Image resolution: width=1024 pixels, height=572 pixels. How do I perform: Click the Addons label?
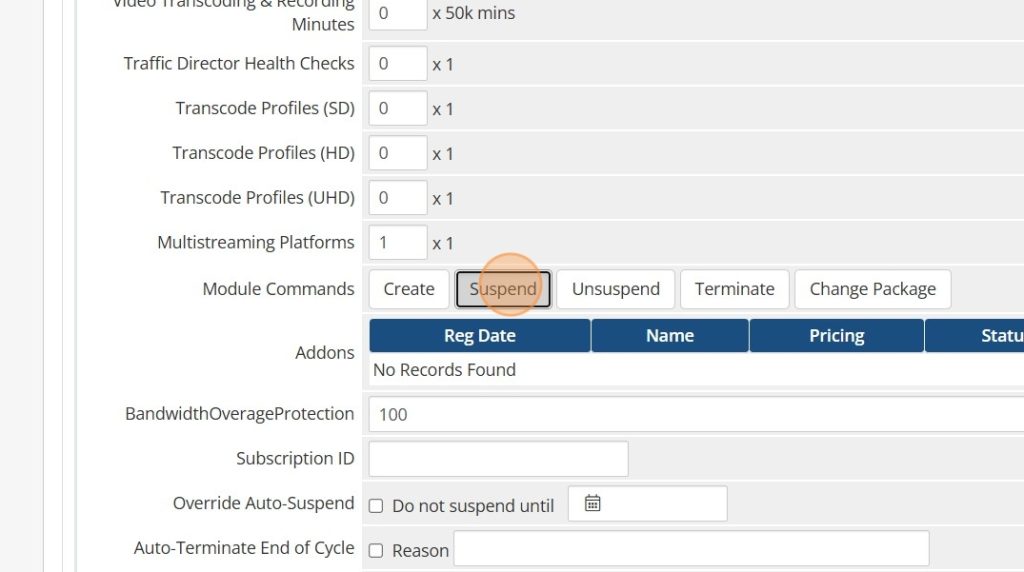pyautogui.click(x=325, y=353)
